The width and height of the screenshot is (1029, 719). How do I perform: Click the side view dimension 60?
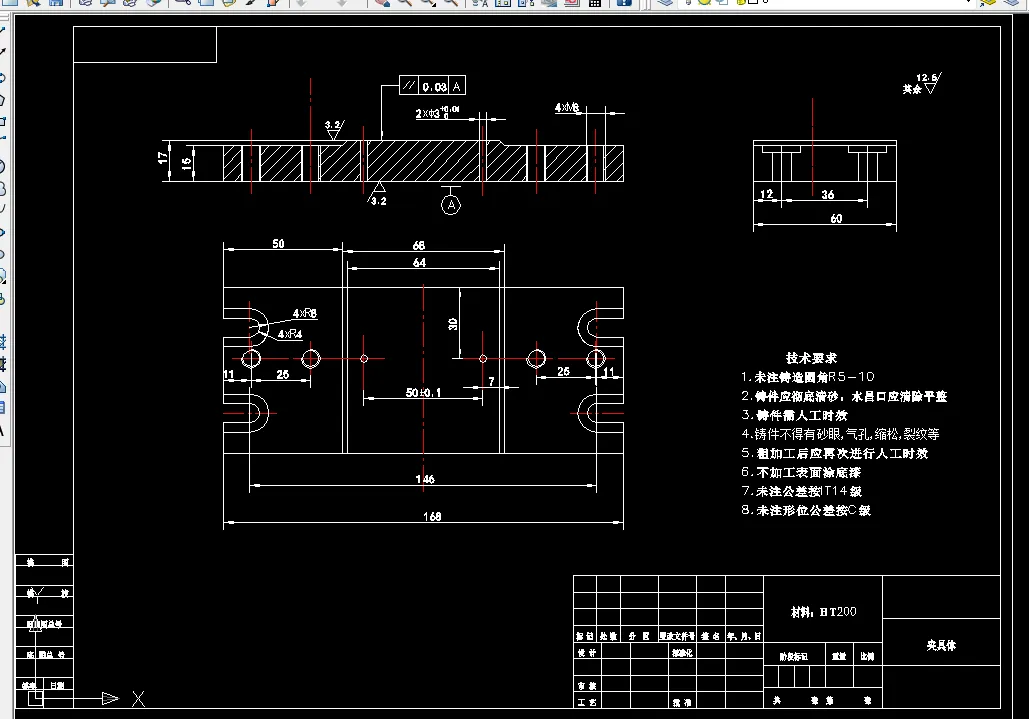(x=836, y=218)
